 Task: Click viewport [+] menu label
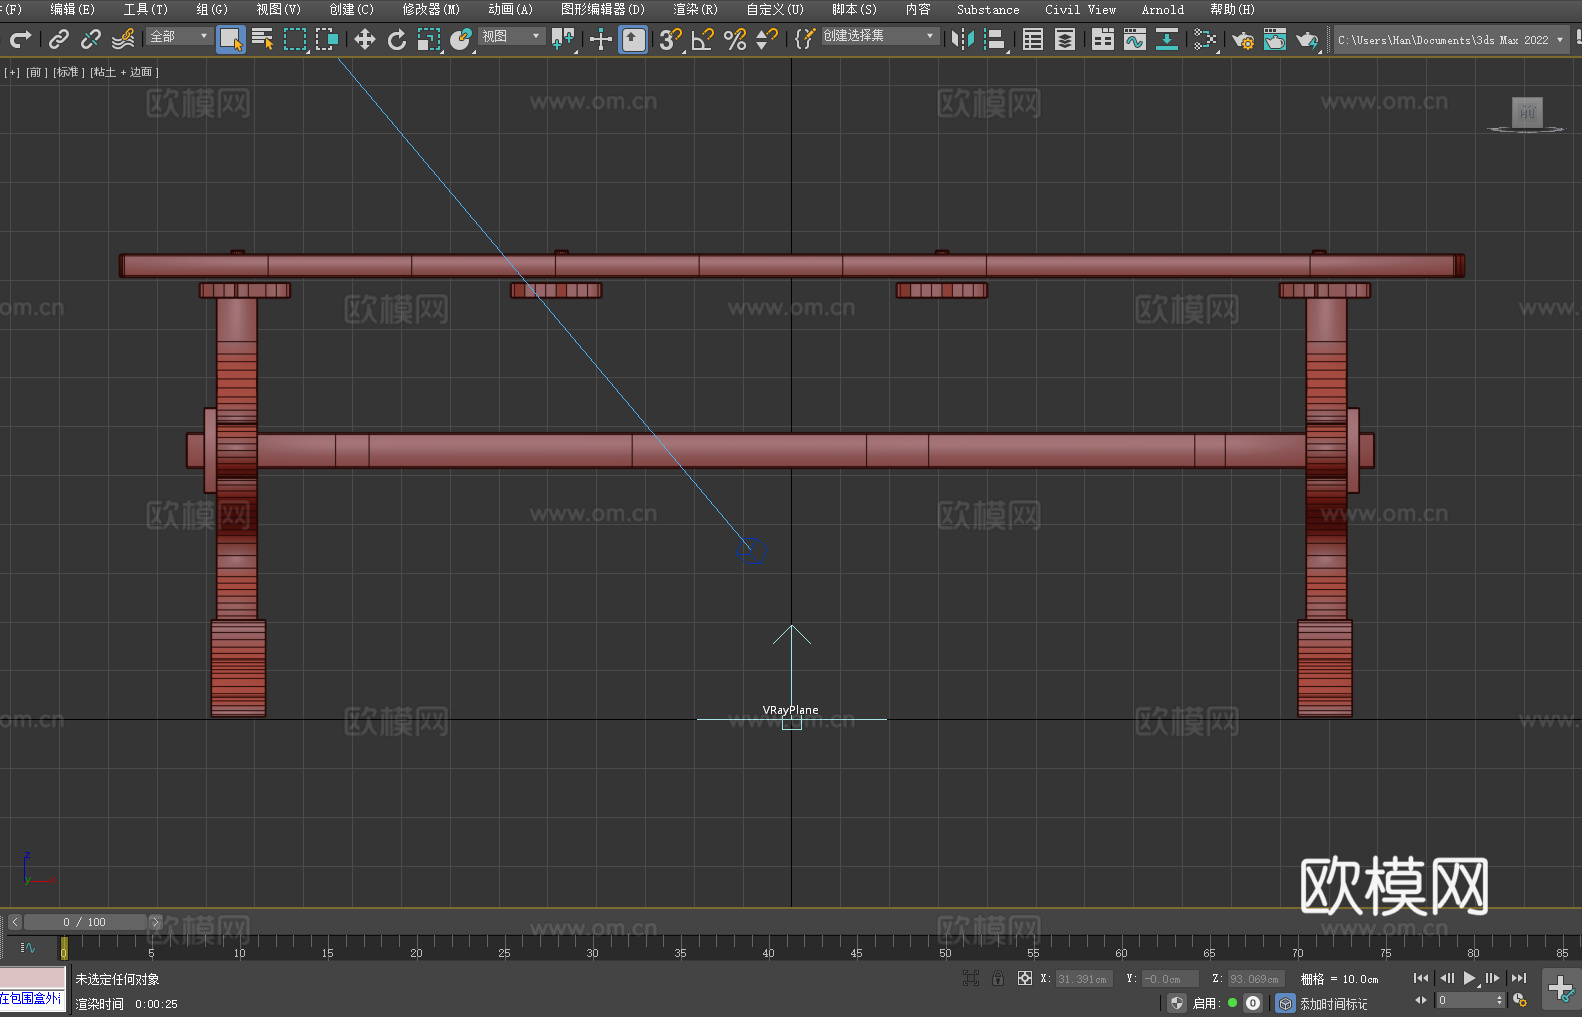(12, 72)
